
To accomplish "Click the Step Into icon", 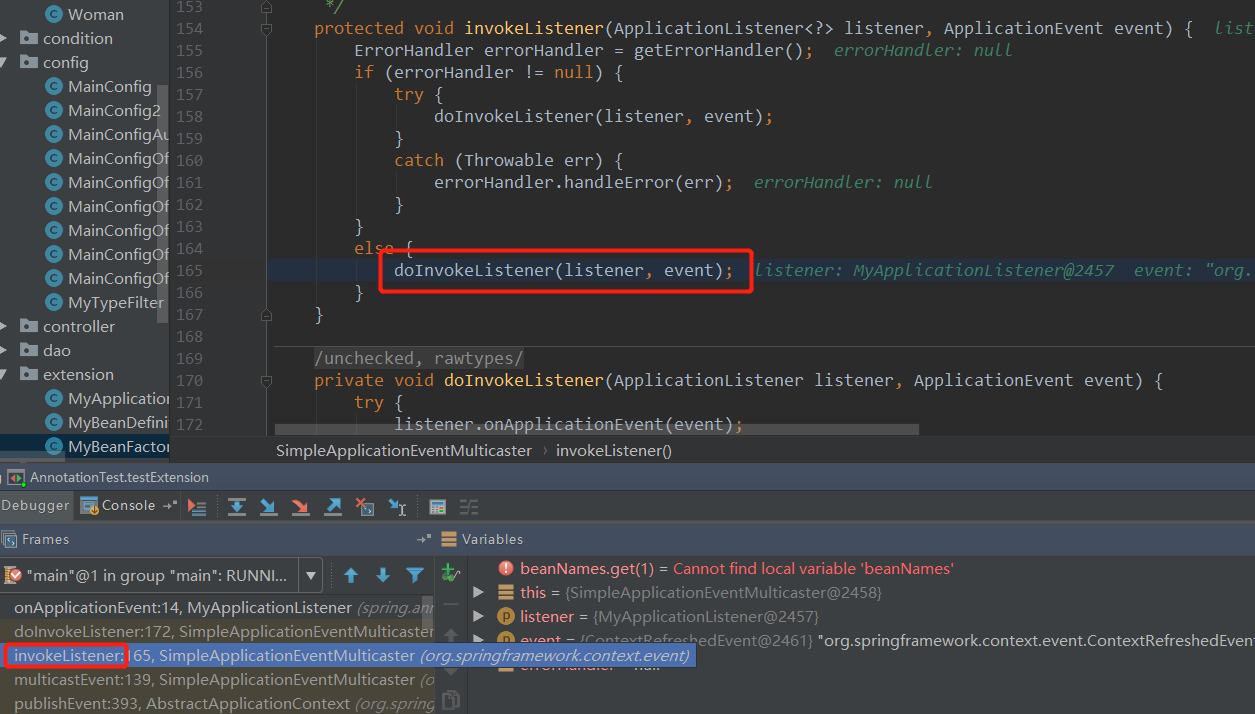I will [268, 507].
